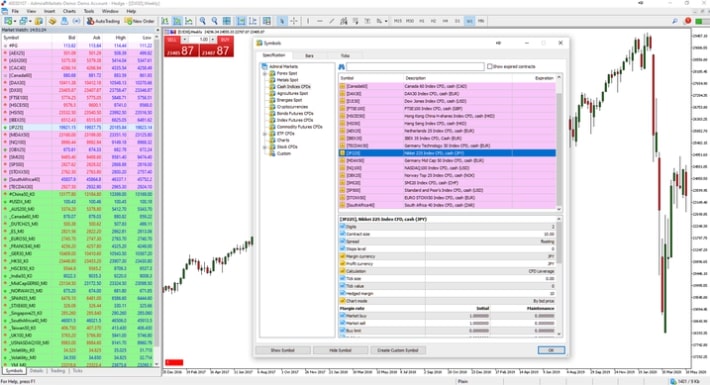This screenshot has width=710, height=385.
Task: Toggle the chart auto scroll icon
Action: pyautogui.click(x=241, y=21)
